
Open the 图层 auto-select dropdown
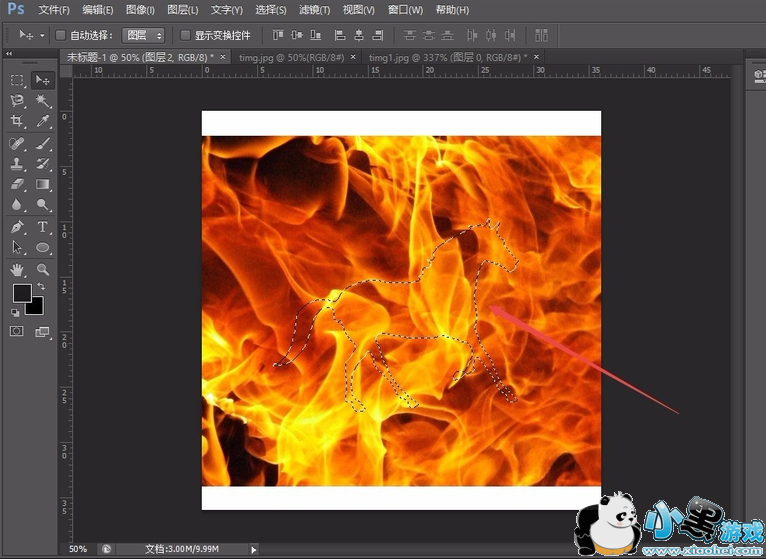coord(145,35)
